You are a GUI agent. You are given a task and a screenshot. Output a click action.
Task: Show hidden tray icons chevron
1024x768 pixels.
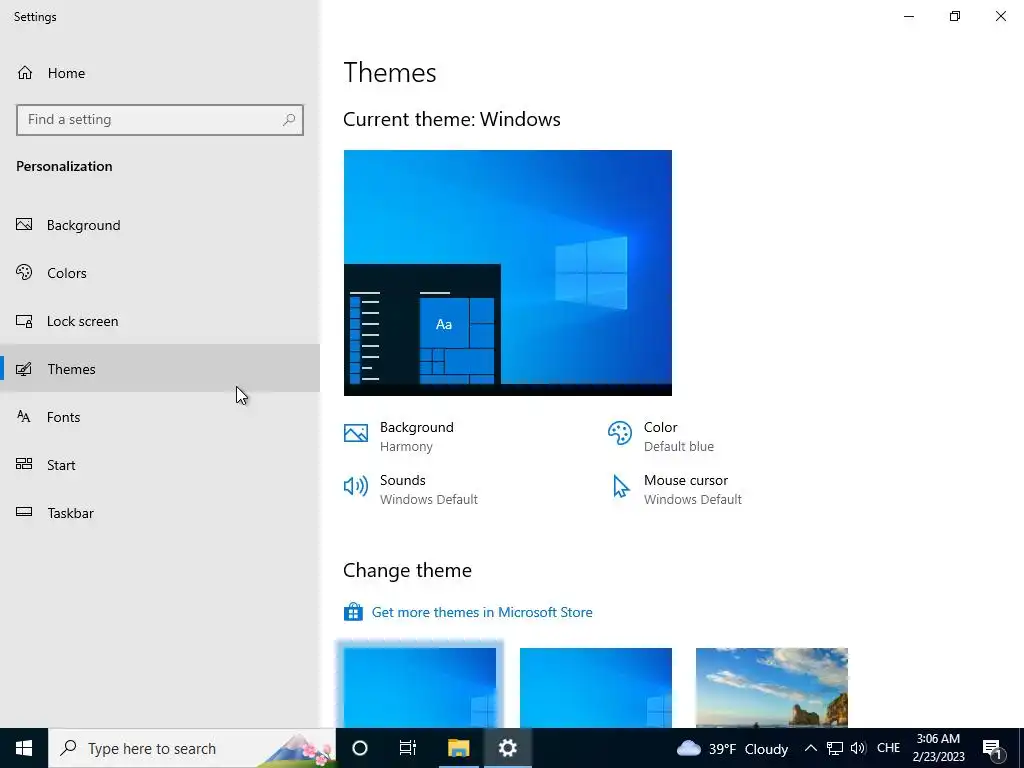(810, 748)
